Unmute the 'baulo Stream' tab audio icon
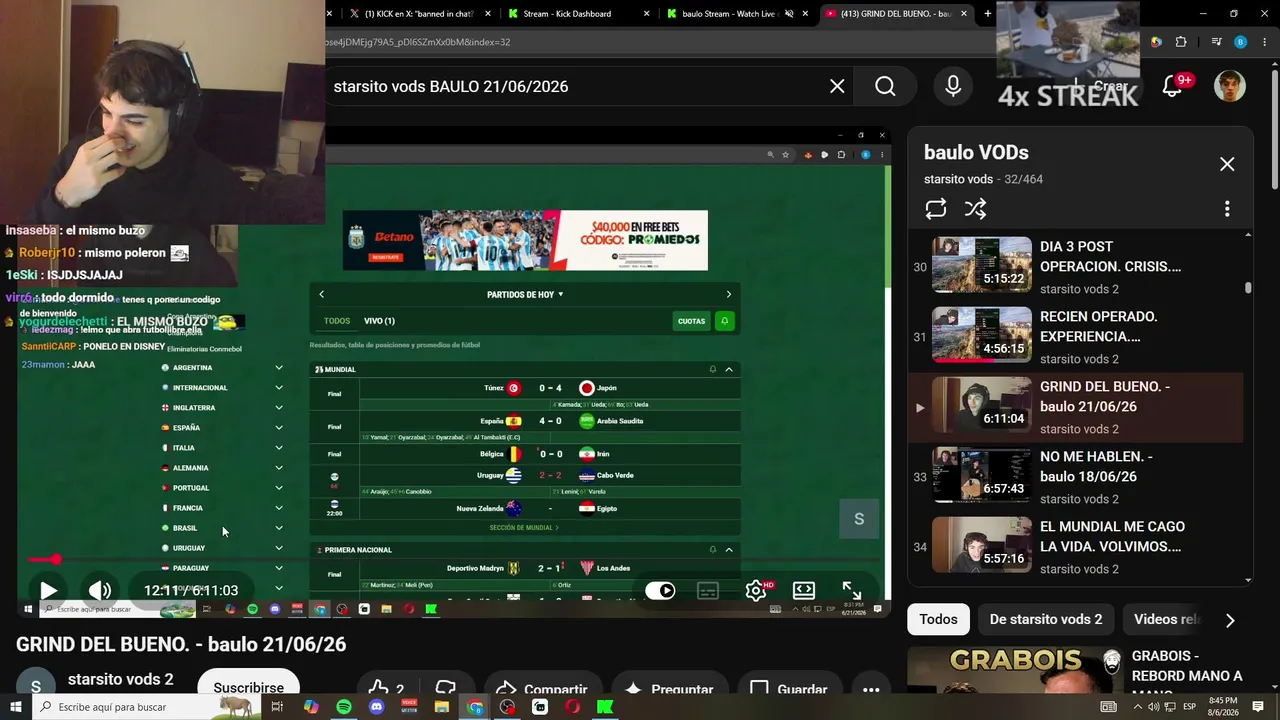Screen dimensions: 1280x720 tap(789, 14)
